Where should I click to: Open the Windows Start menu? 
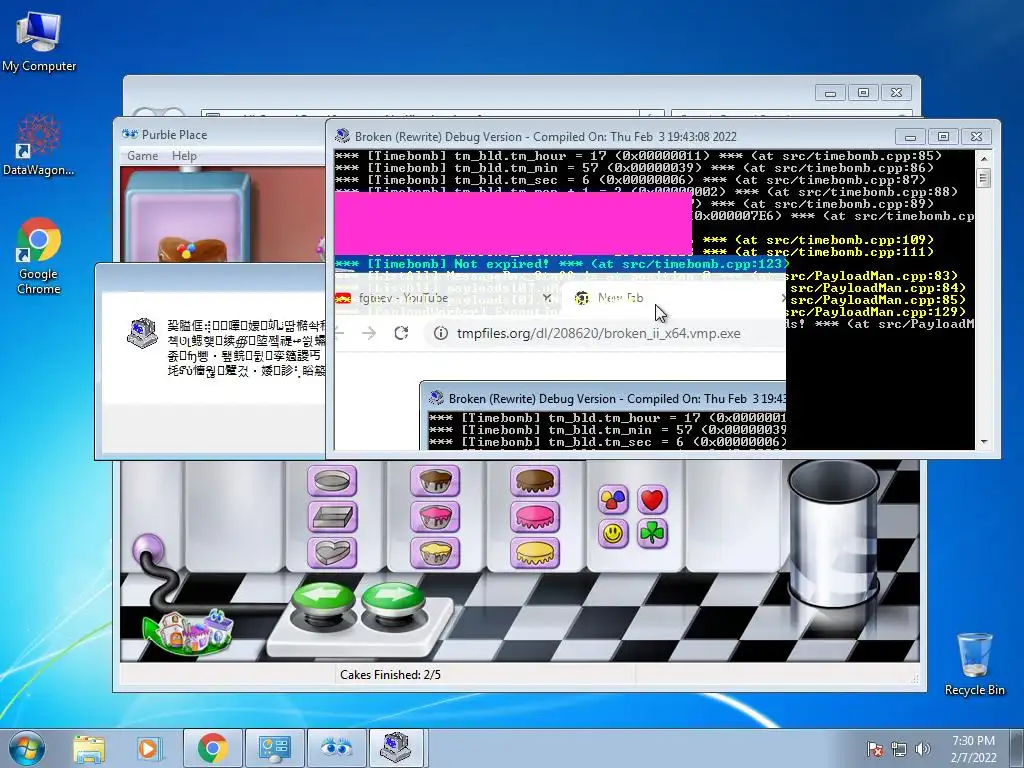click(26, 748)
